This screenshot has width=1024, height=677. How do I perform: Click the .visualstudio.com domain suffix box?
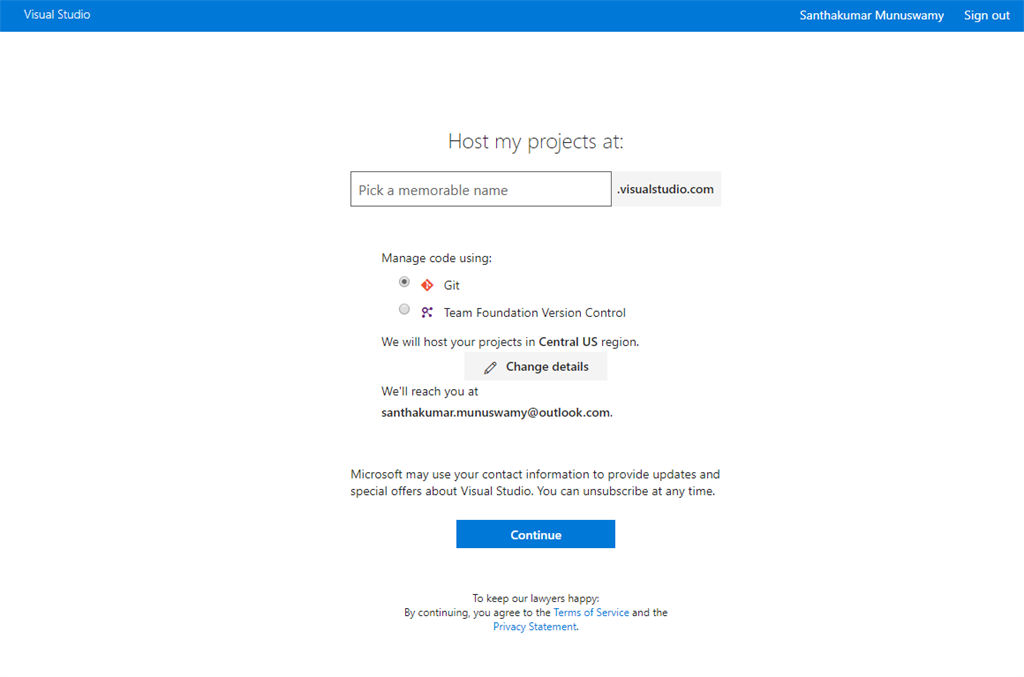pyautogui.click(x=666, y=189)
